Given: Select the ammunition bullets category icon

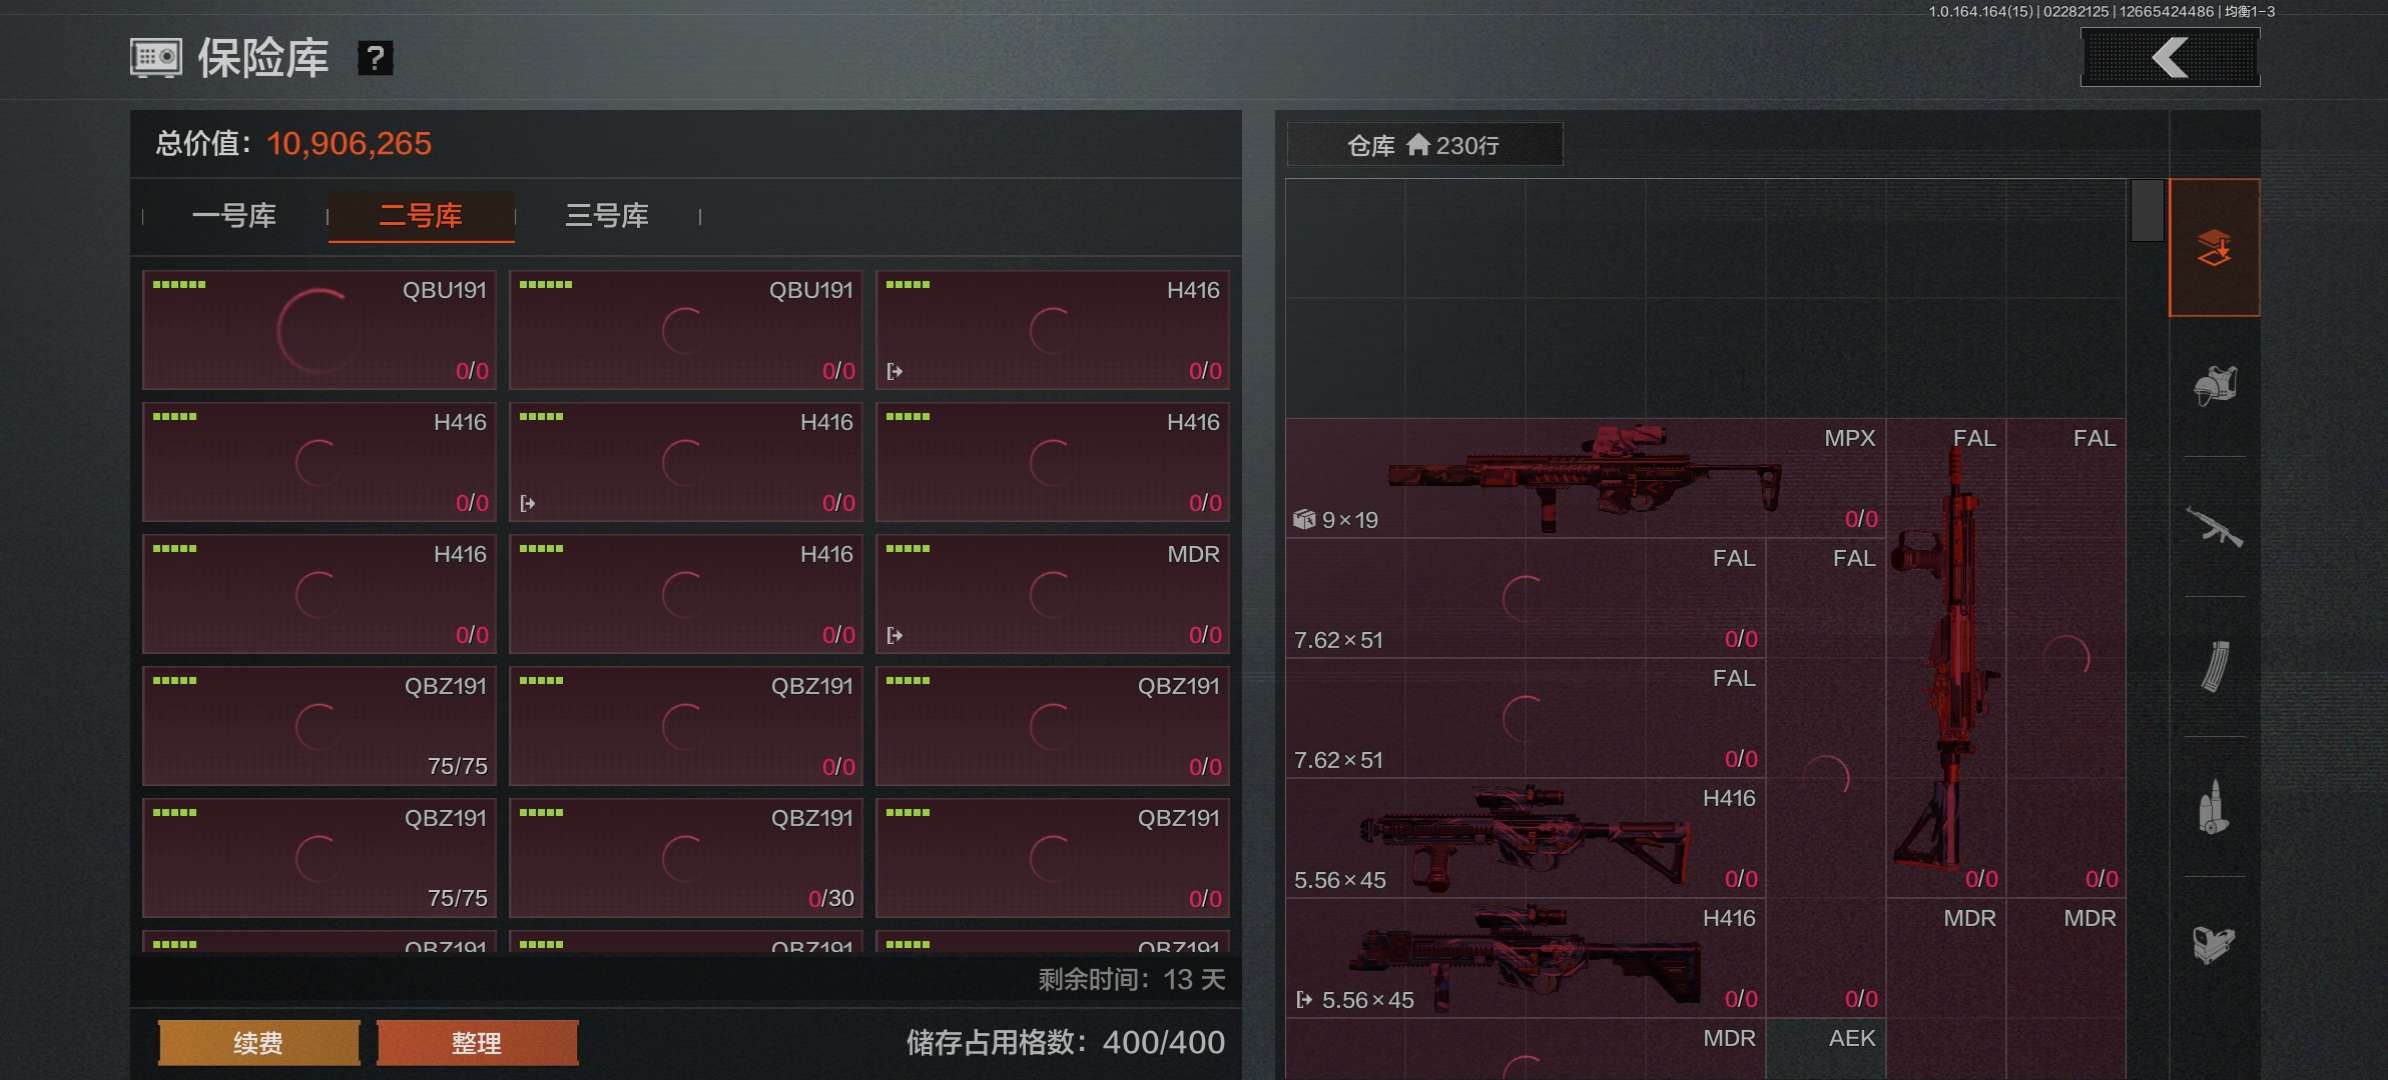Looking at the screenshot, I should [2214, 806].
